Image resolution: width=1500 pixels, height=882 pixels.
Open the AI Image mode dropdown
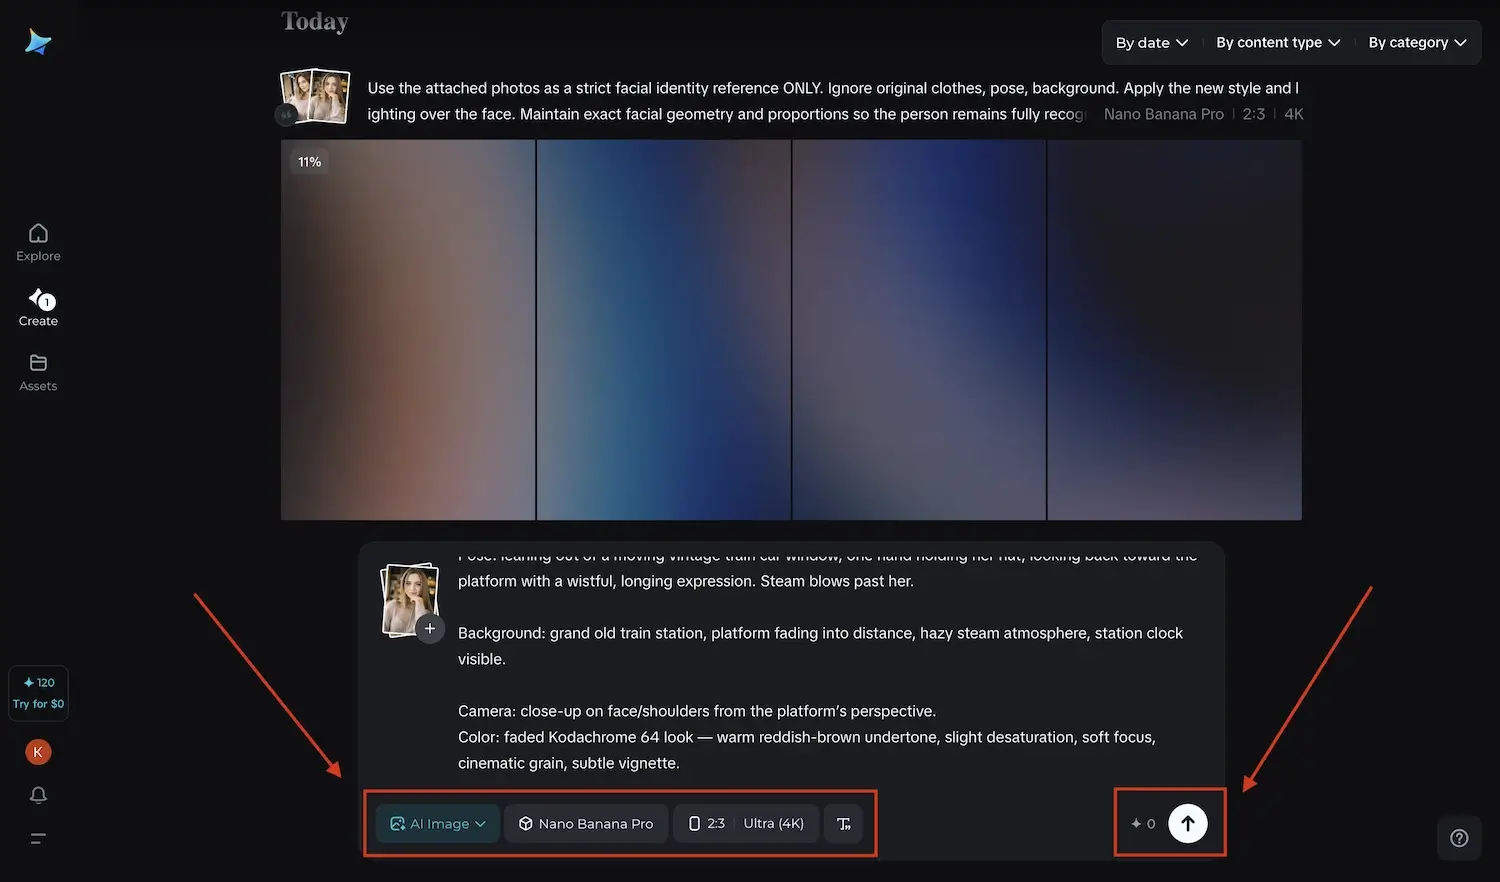[x=438, y=824]
